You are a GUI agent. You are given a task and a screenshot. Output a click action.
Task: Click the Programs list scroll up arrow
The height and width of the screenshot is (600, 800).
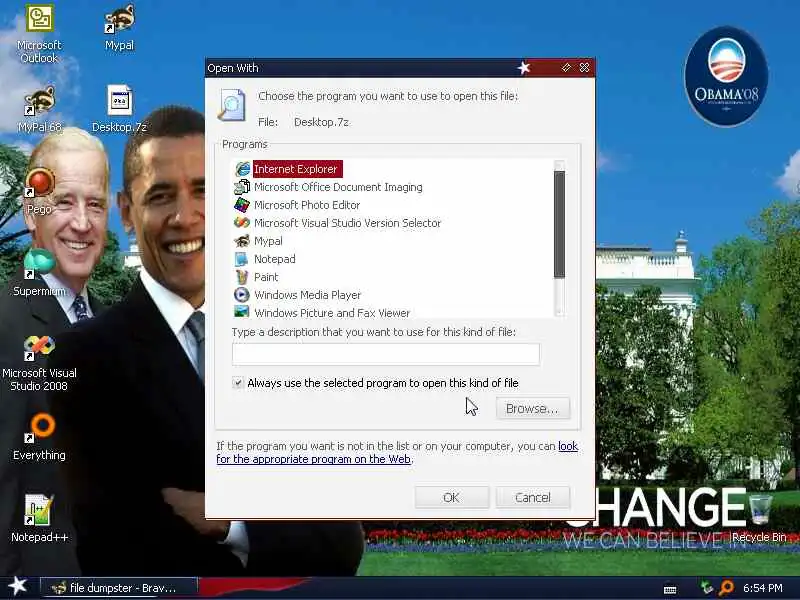coord(559,165)
